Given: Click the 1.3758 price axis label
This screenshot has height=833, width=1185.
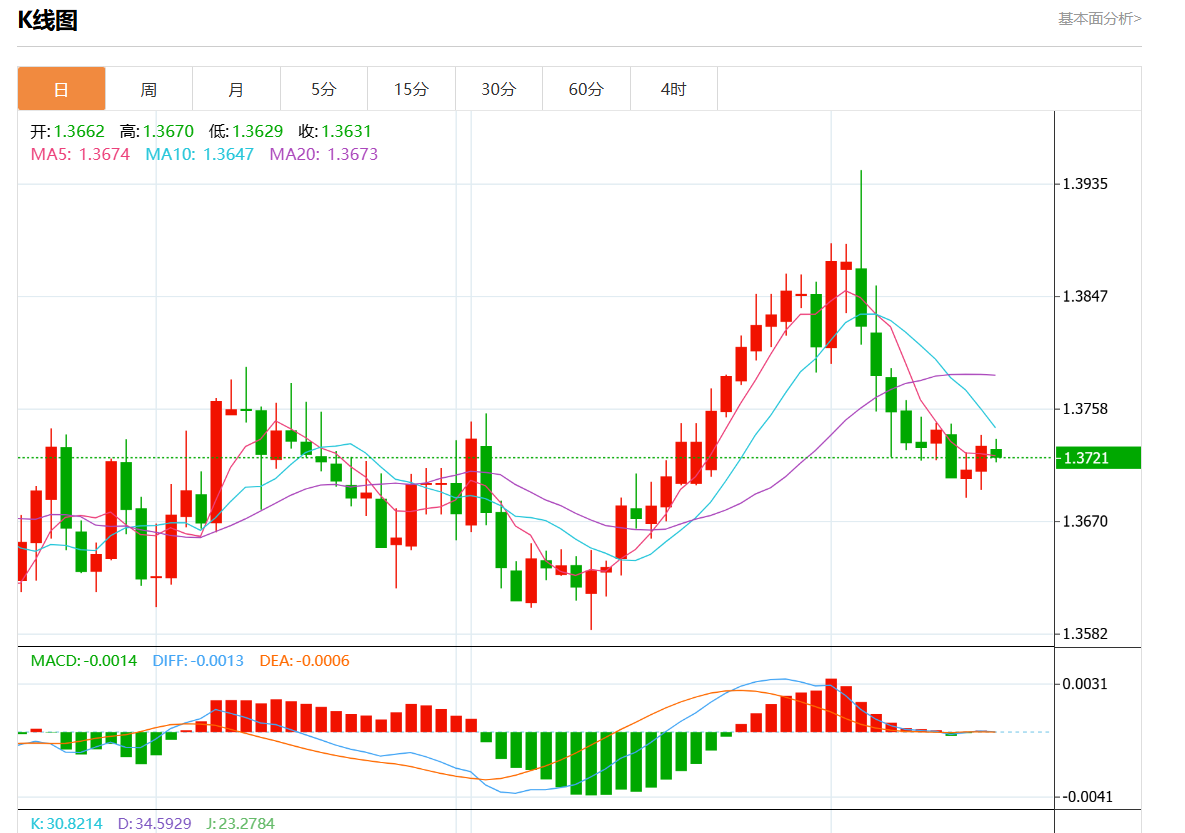Looking at the screenshot, I should (x=1085, y=409).
